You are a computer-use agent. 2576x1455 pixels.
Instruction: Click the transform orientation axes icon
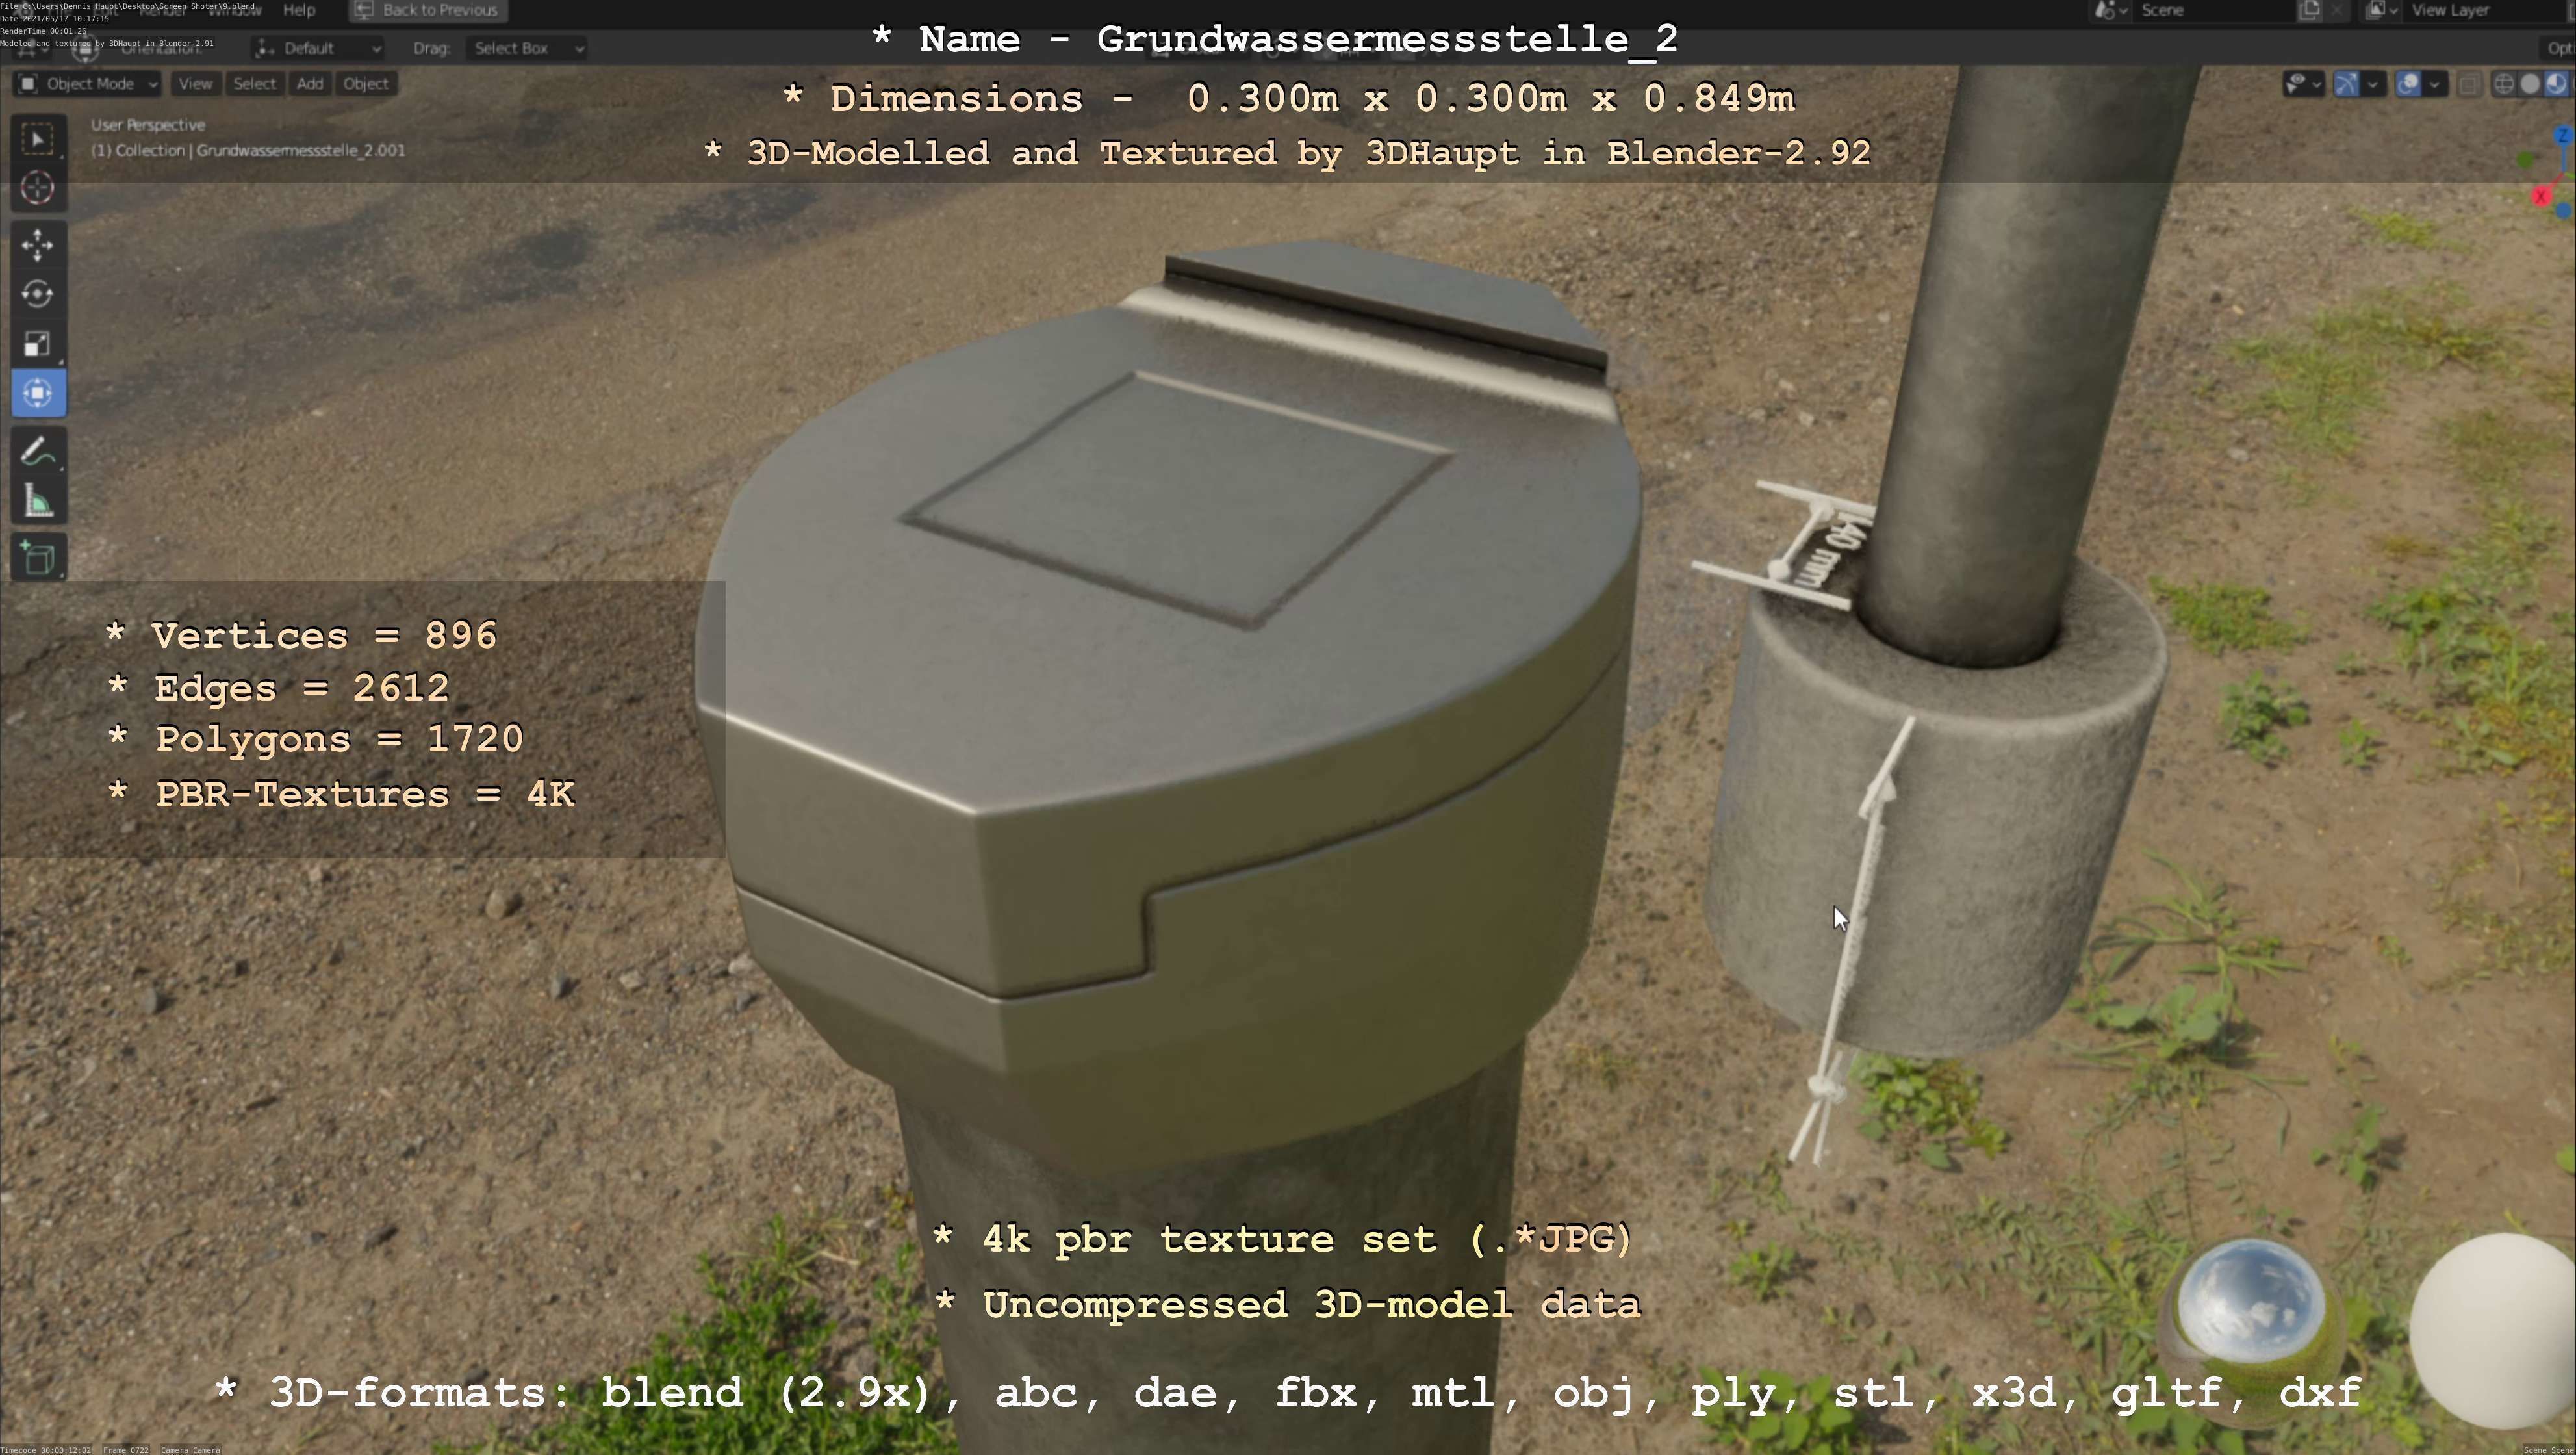pos(265,48)
